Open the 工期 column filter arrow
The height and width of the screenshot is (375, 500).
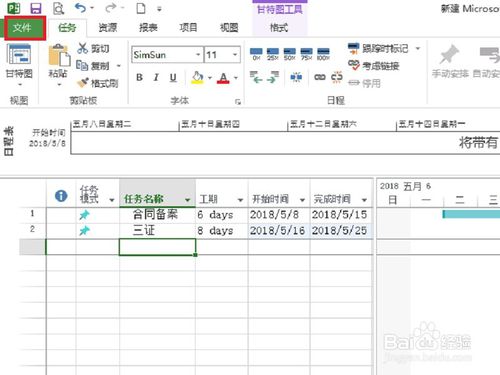tap(240, 200)
